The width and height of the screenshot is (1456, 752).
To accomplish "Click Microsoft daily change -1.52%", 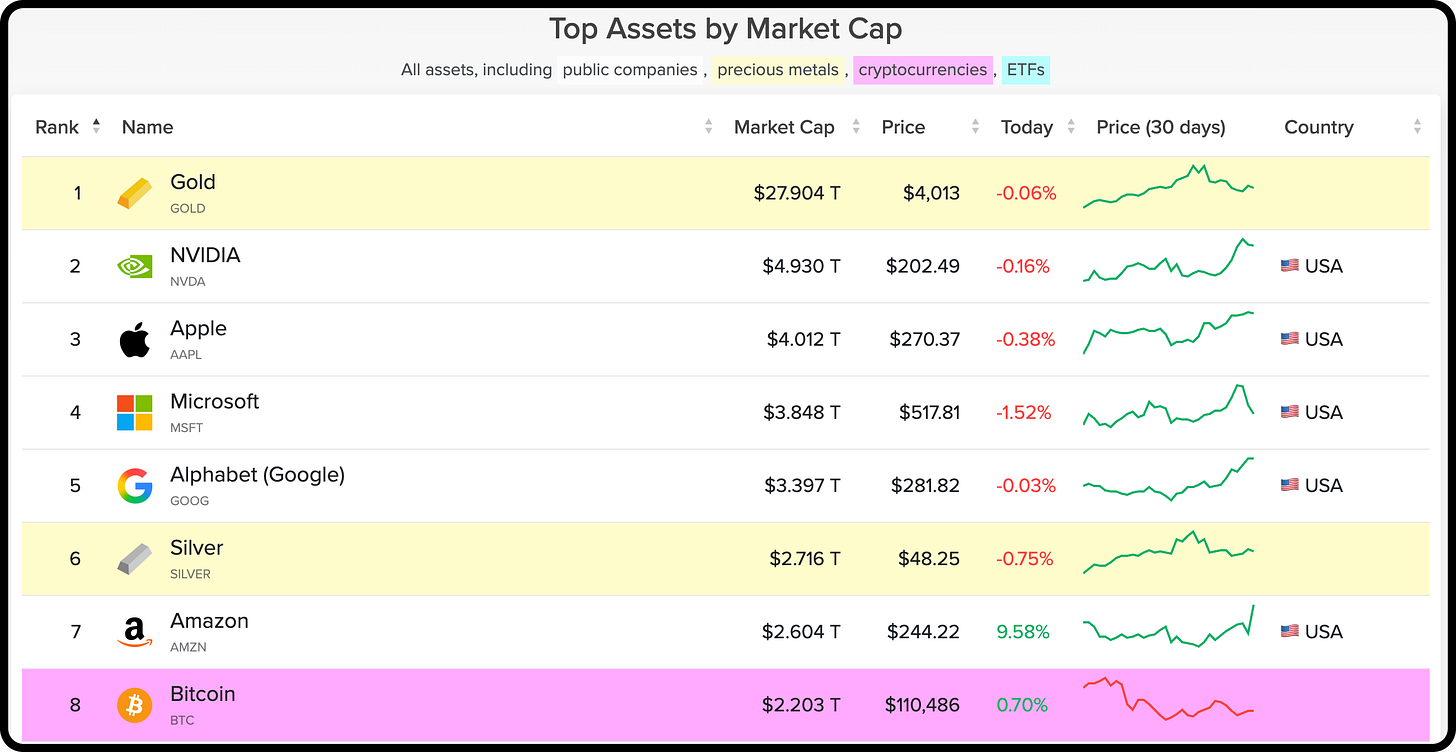I will click(x=1024, y=412).
